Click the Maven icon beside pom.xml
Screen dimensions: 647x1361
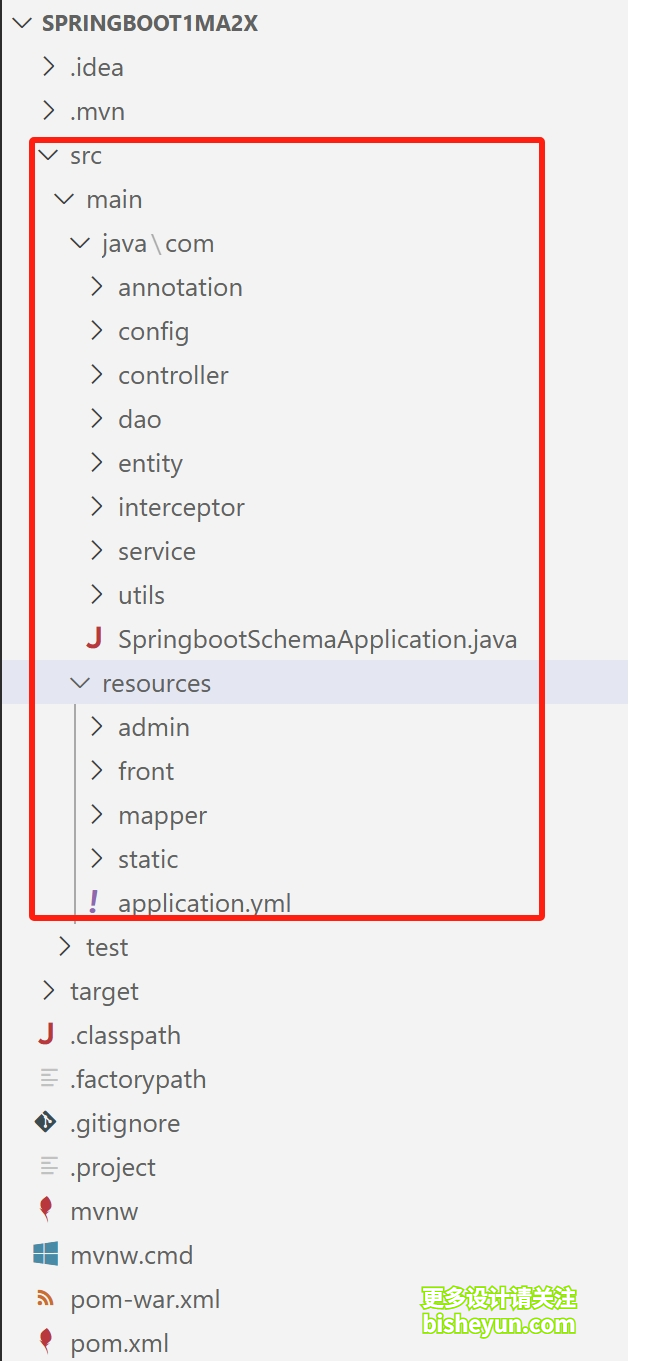coord(46,1342)
